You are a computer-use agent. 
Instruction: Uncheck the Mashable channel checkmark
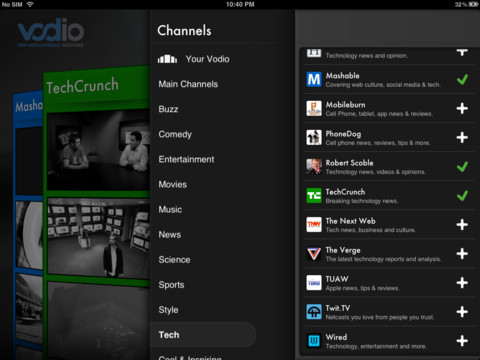(x=462, y=79)
